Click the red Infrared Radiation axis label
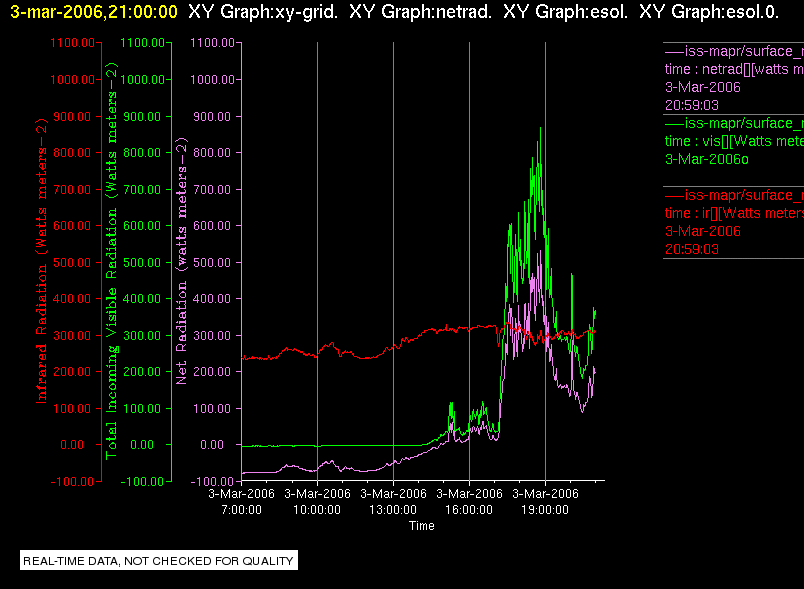The width and height of the screenshot is (804, 589). coord(42,260)
